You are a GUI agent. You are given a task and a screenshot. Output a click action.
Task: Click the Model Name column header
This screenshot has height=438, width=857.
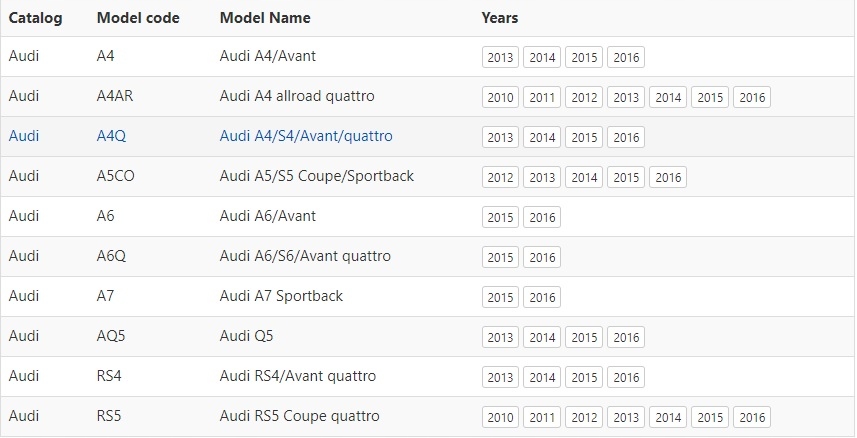pos(265,18)
